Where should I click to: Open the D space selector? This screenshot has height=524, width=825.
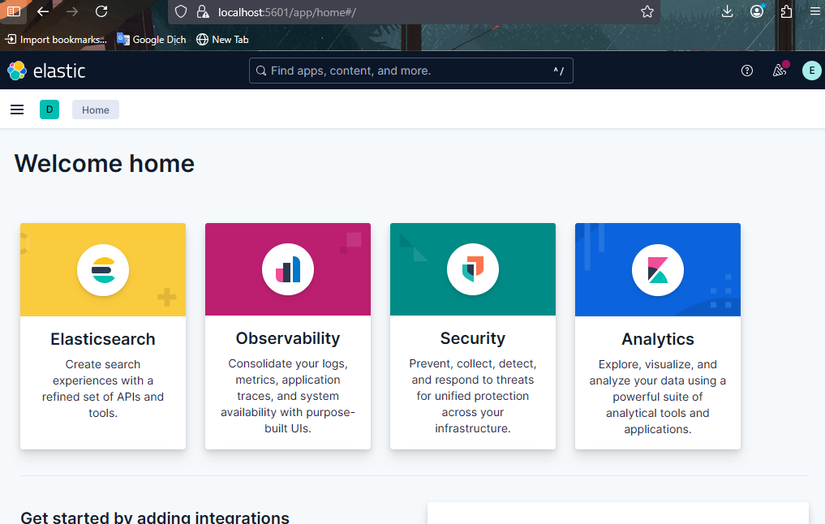click(49, 109)
